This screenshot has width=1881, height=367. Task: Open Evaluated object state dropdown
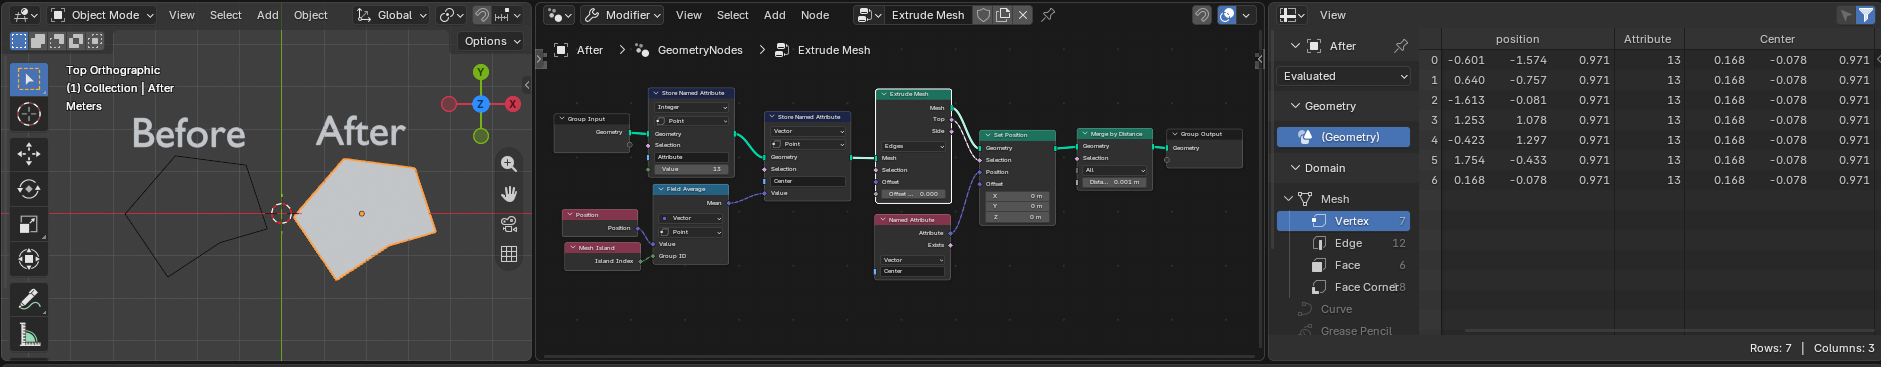pos(1344,76)
